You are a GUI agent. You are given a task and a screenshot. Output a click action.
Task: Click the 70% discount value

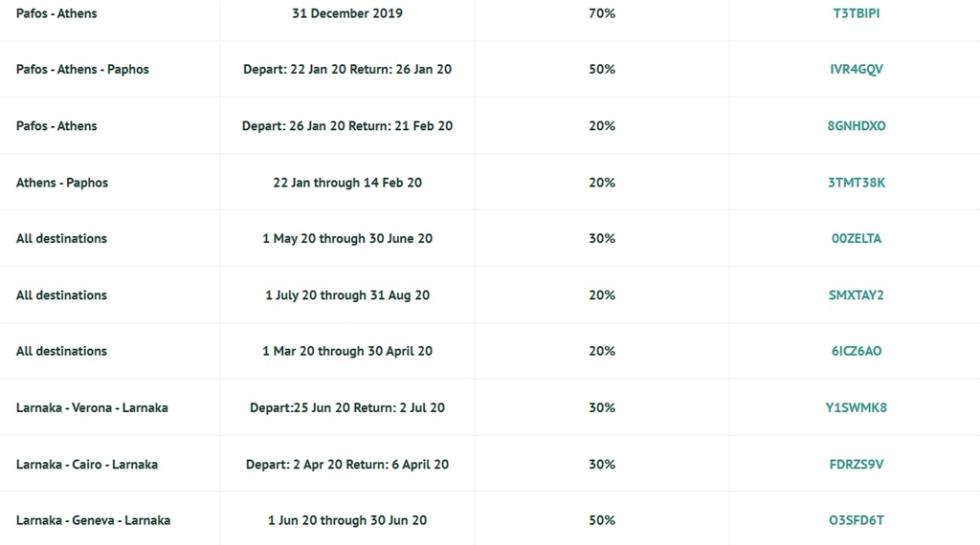coord(602,13)
